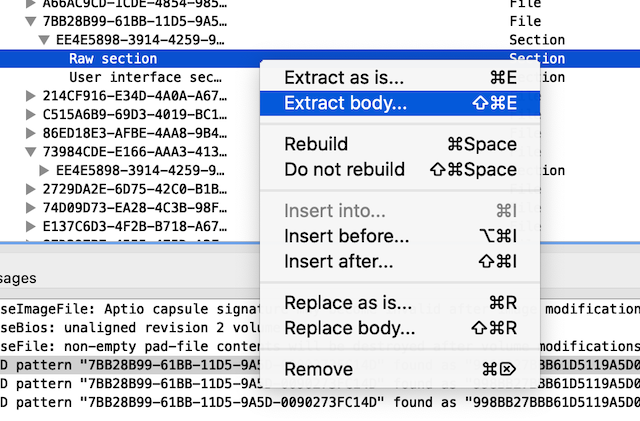
Task: Choose Replace as is... entry
Action: point(400,303)
